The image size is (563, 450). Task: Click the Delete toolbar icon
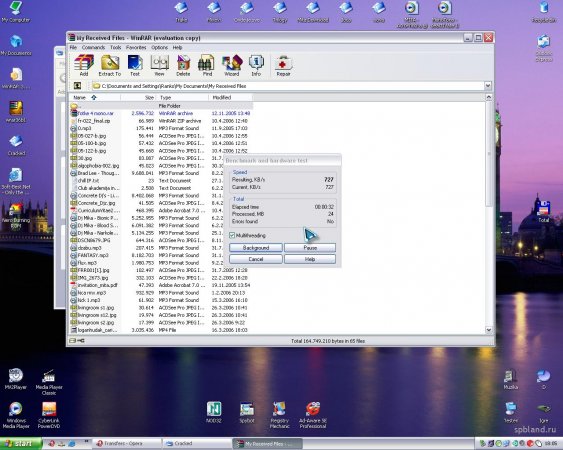(x=183, y=65)
